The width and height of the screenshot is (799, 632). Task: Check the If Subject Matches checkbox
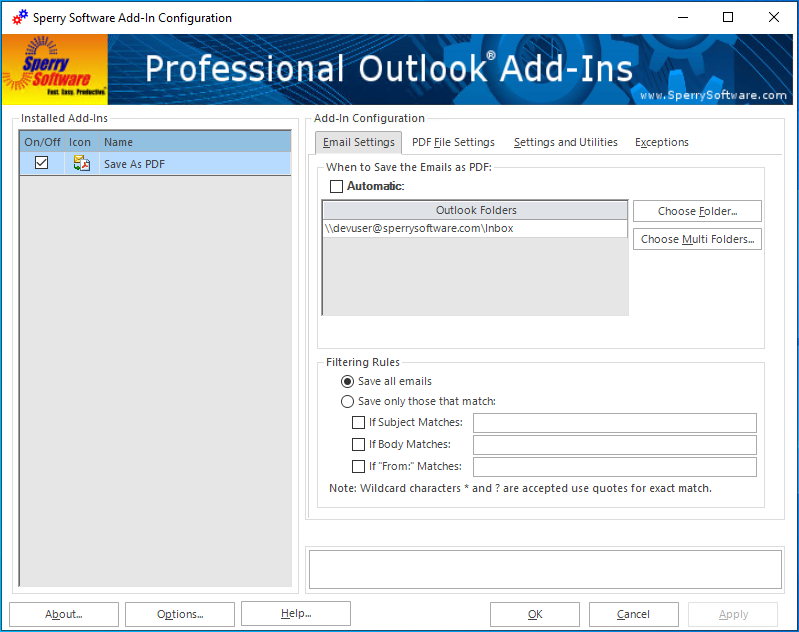click(x=358, y=423)
